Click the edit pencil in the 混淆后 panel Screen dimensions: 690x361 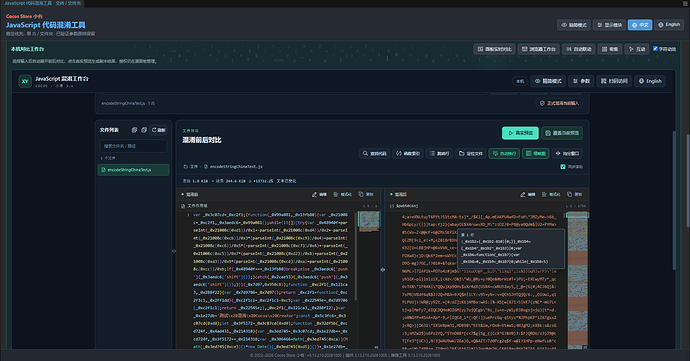tap(528, 194)
